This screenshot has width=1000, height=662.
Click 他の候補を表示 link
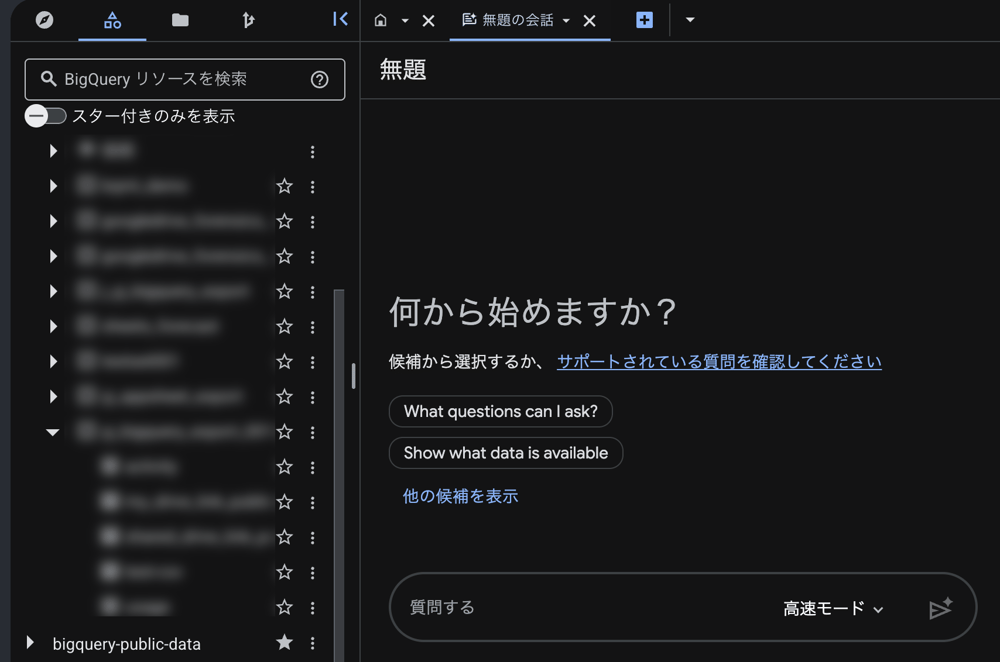460,496
